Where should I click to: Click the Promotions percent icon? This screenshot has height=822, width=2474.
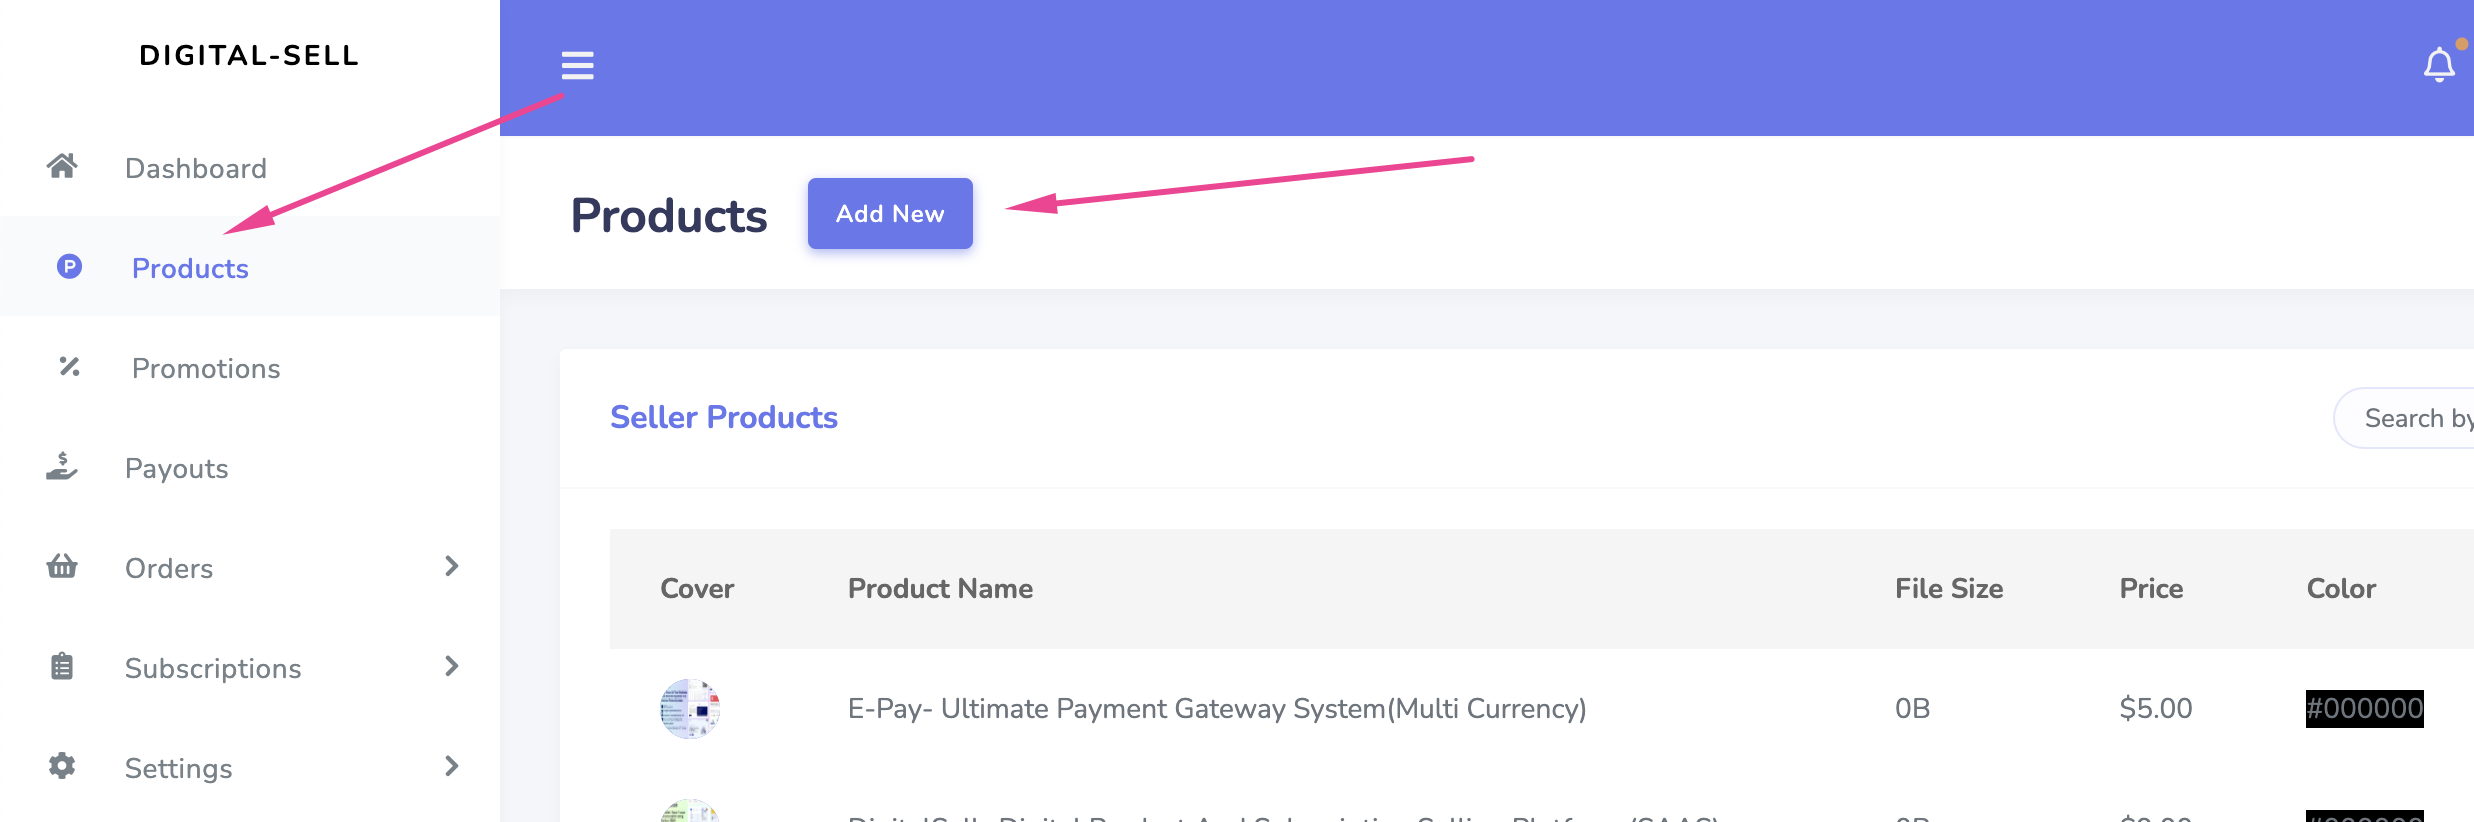pos(69,367)
